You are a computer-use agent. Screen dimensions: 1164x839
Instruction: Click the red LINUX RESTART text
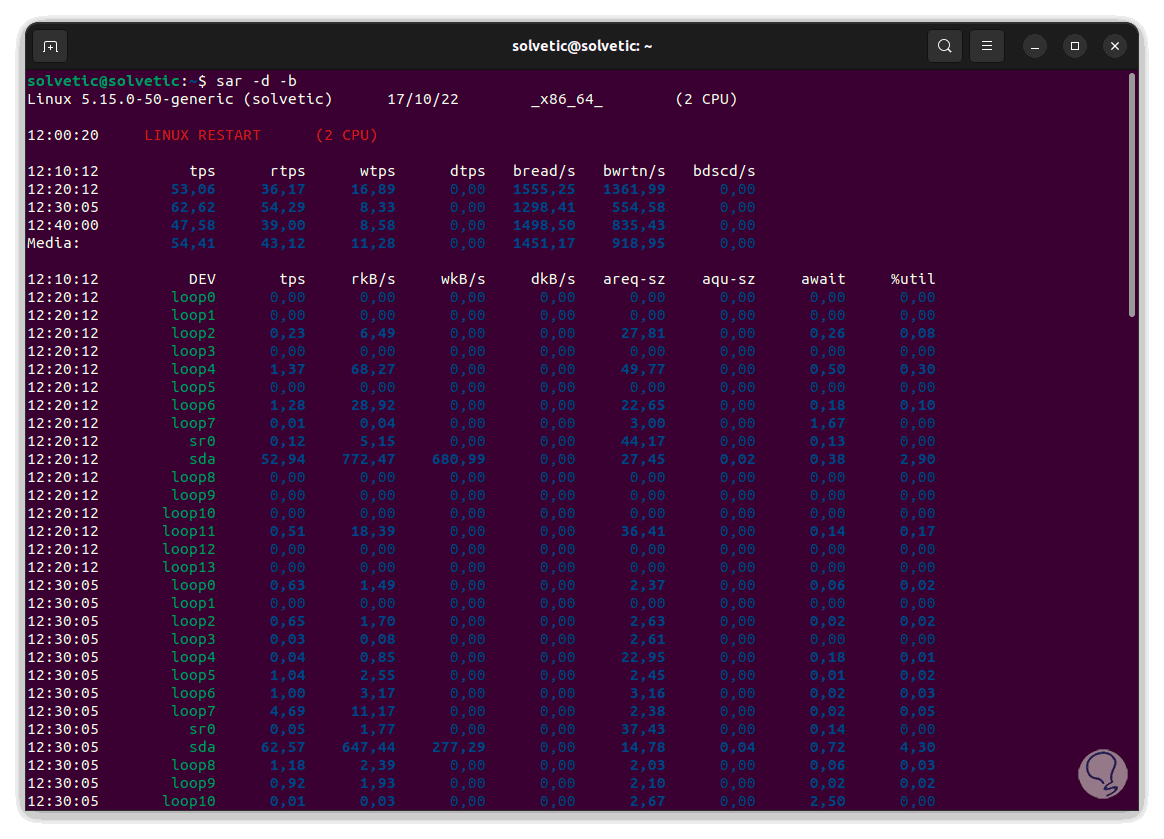pyautogui.click(x=203, y=135)
